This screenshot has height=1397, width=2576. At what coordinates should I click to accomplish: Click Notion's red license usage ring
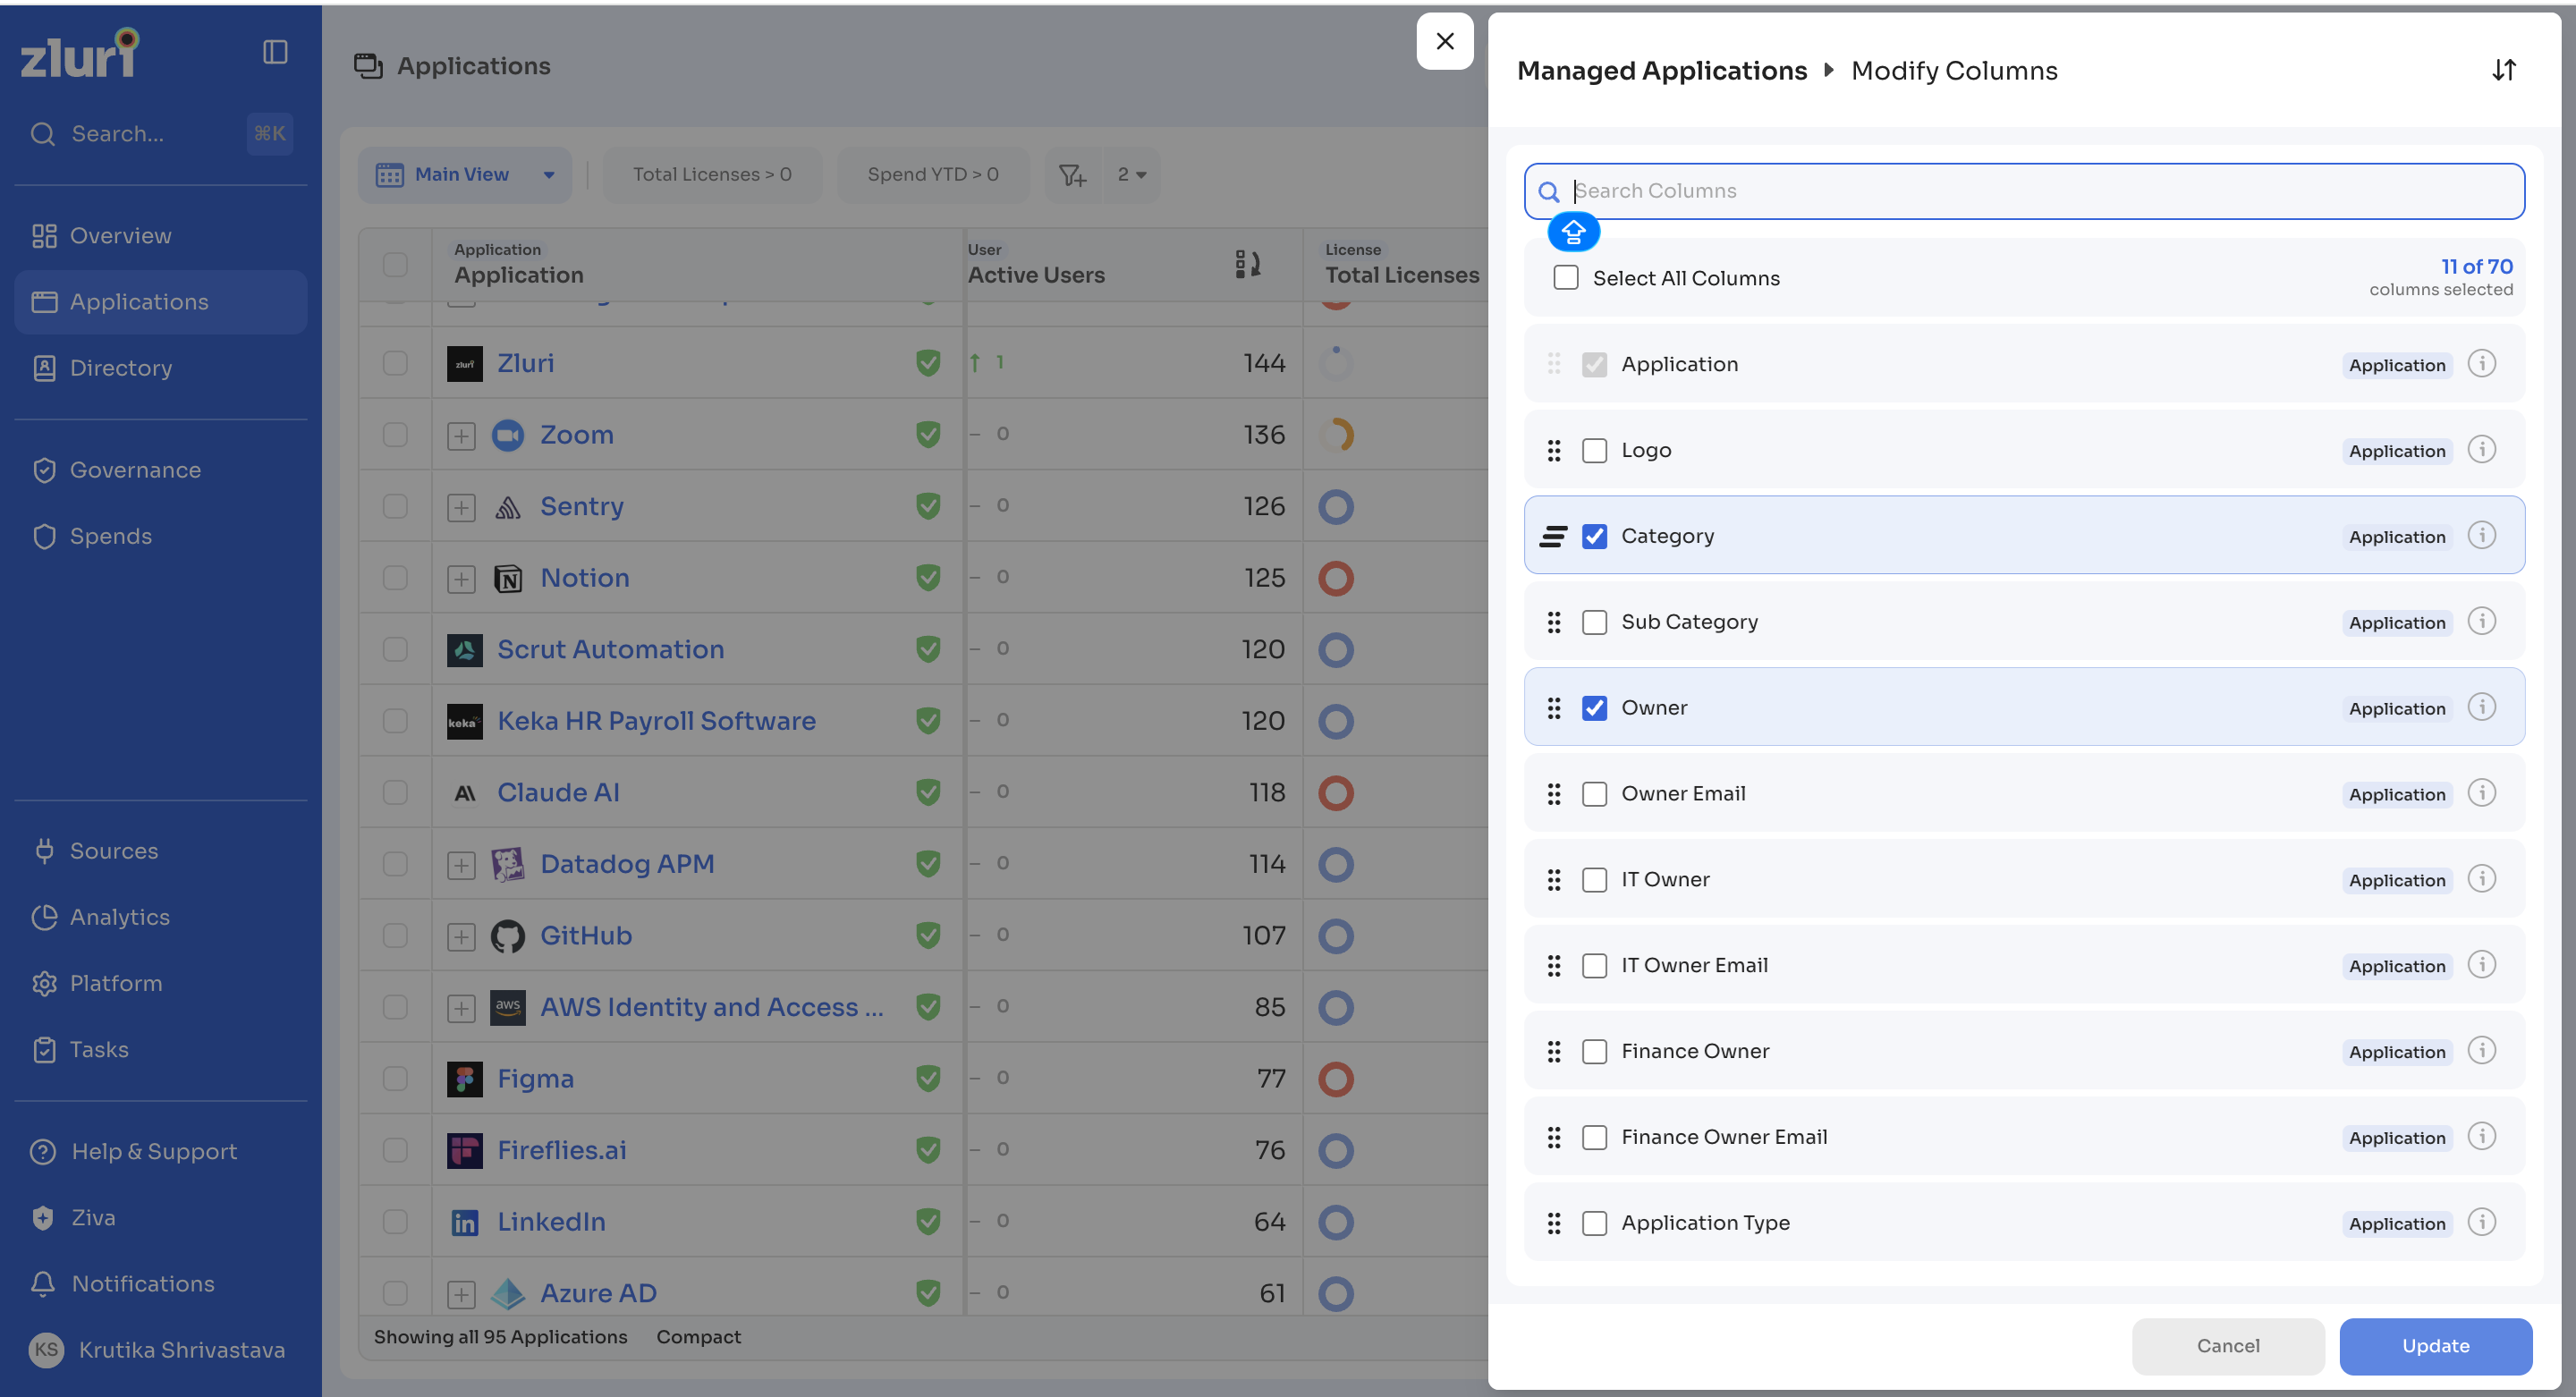(x=1335, y=579)
